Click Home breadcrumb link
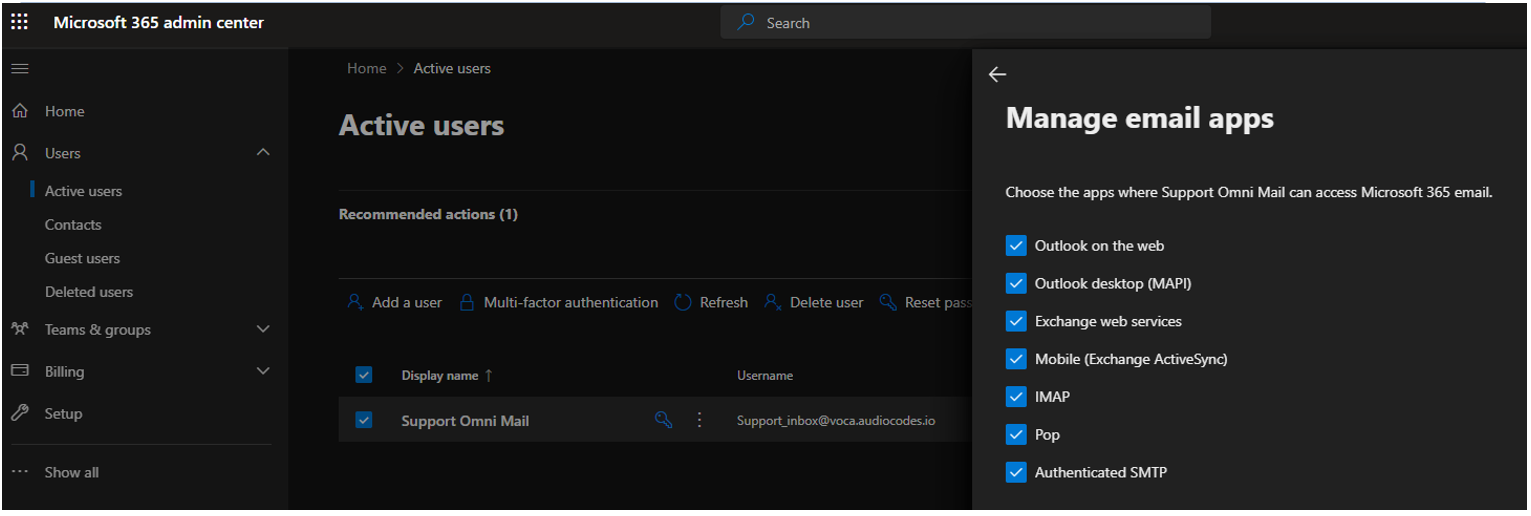This screenshot has height=516, width=1531. (366, 68)
